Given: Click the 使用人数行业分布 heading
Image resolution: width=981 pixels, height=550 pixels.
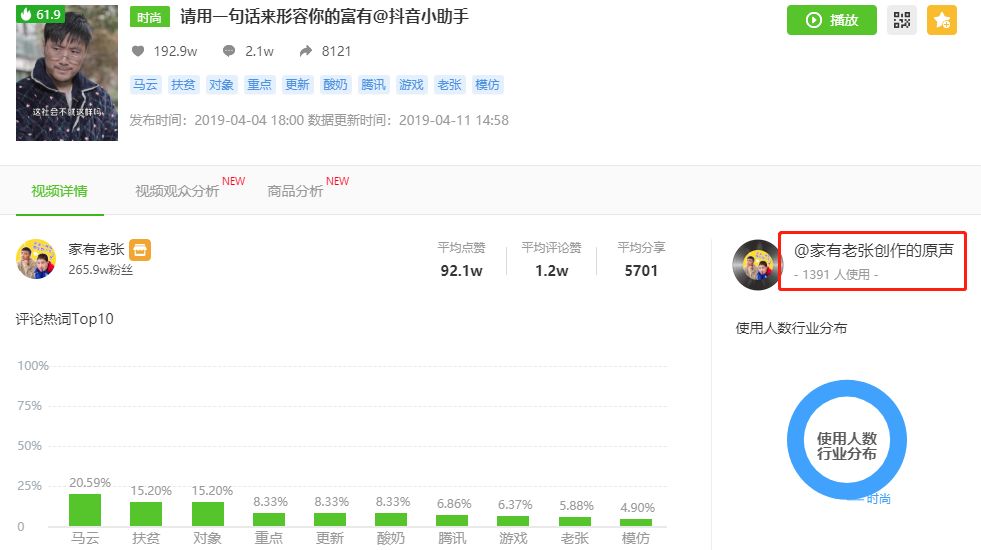Looking at the screenshot, I should tap(791, 328).
